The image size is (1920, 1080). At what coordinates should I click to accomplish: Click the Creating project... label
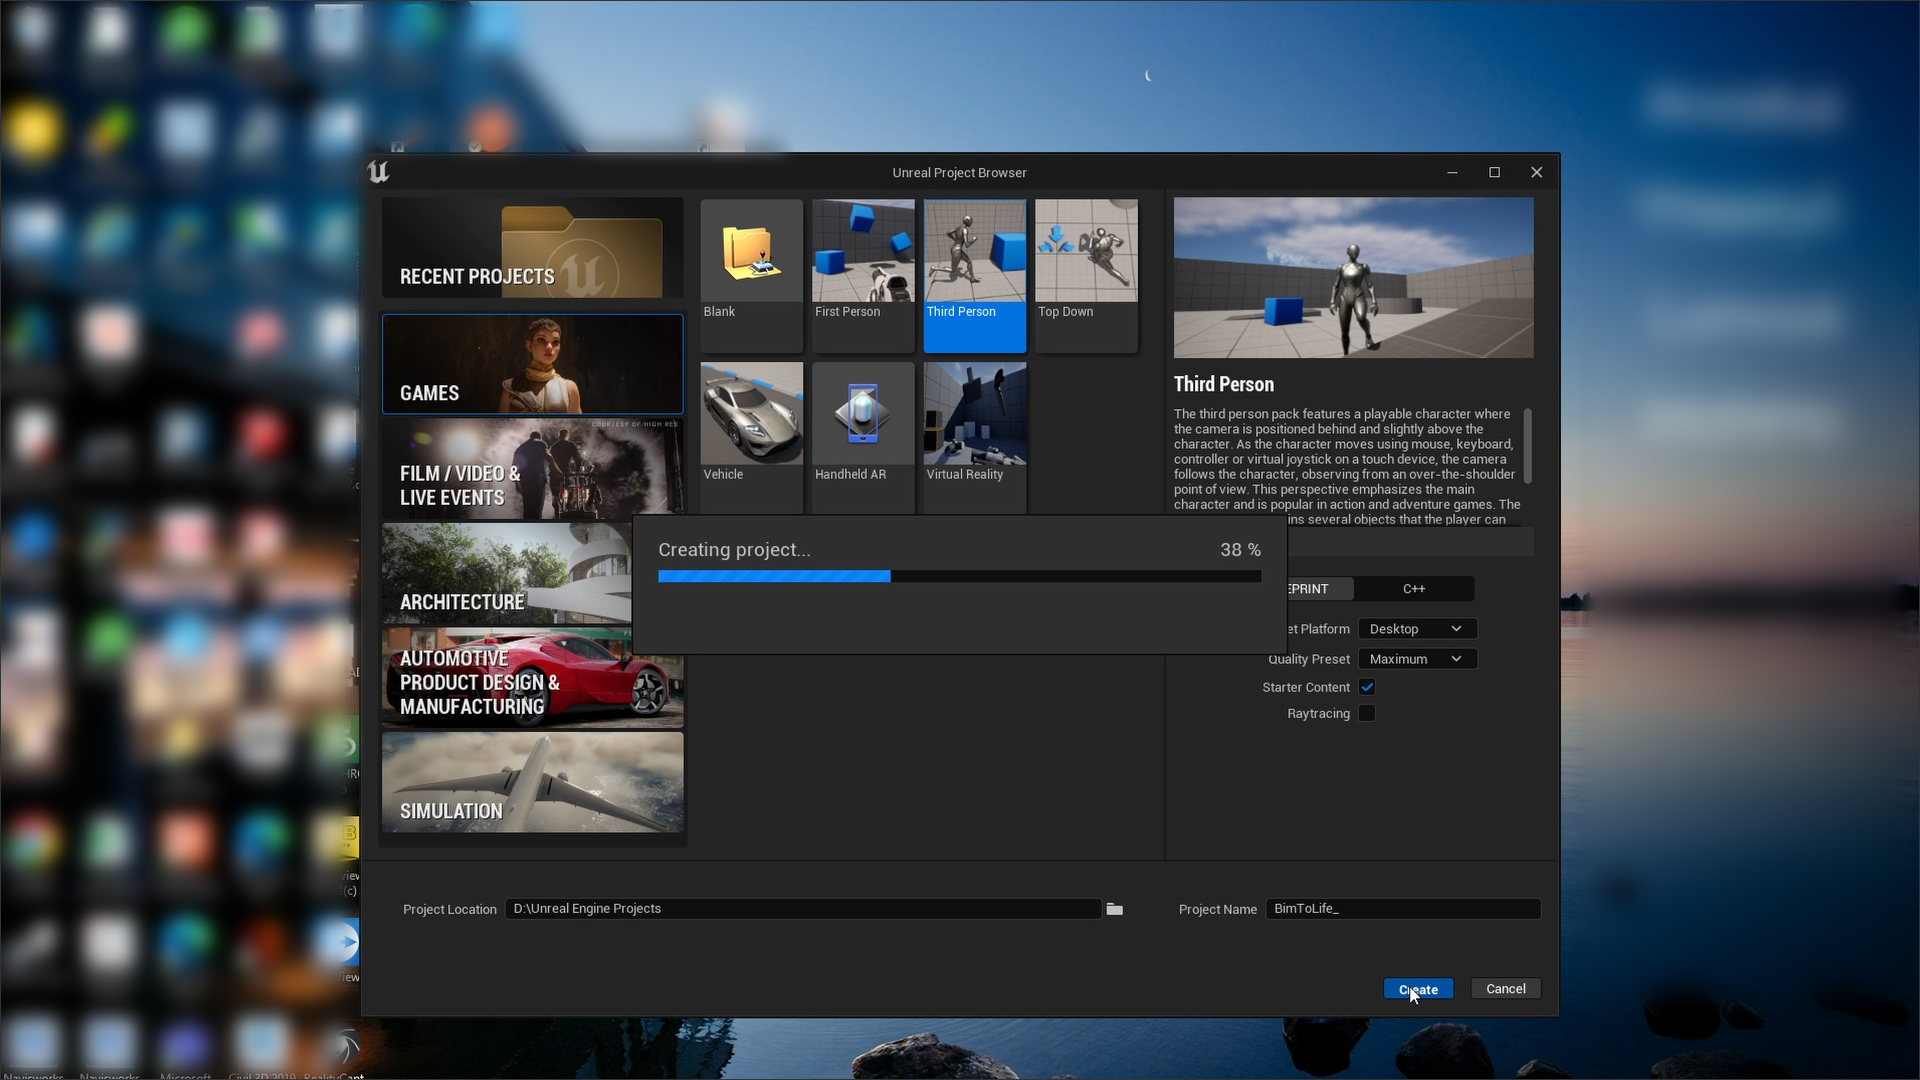point(734,550)
